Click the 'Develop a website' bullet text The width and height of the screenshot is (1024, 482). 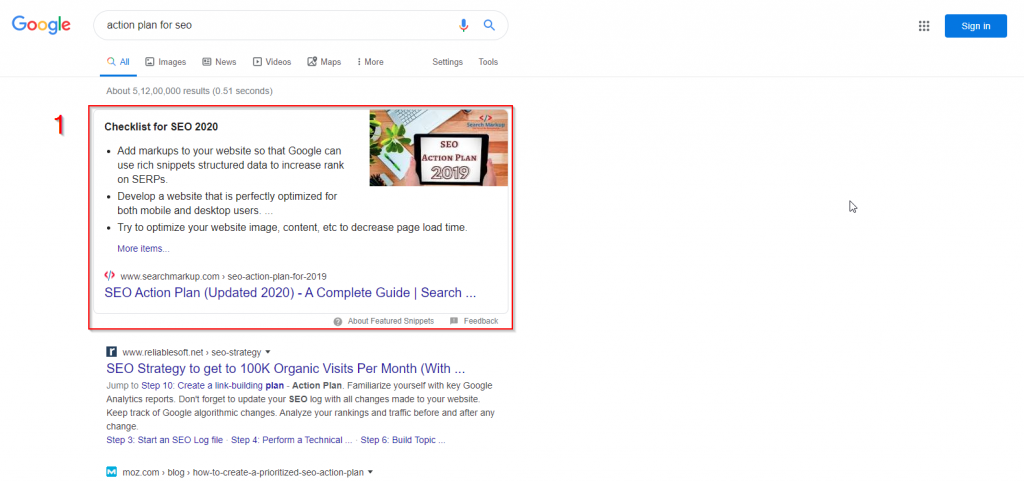227,203
